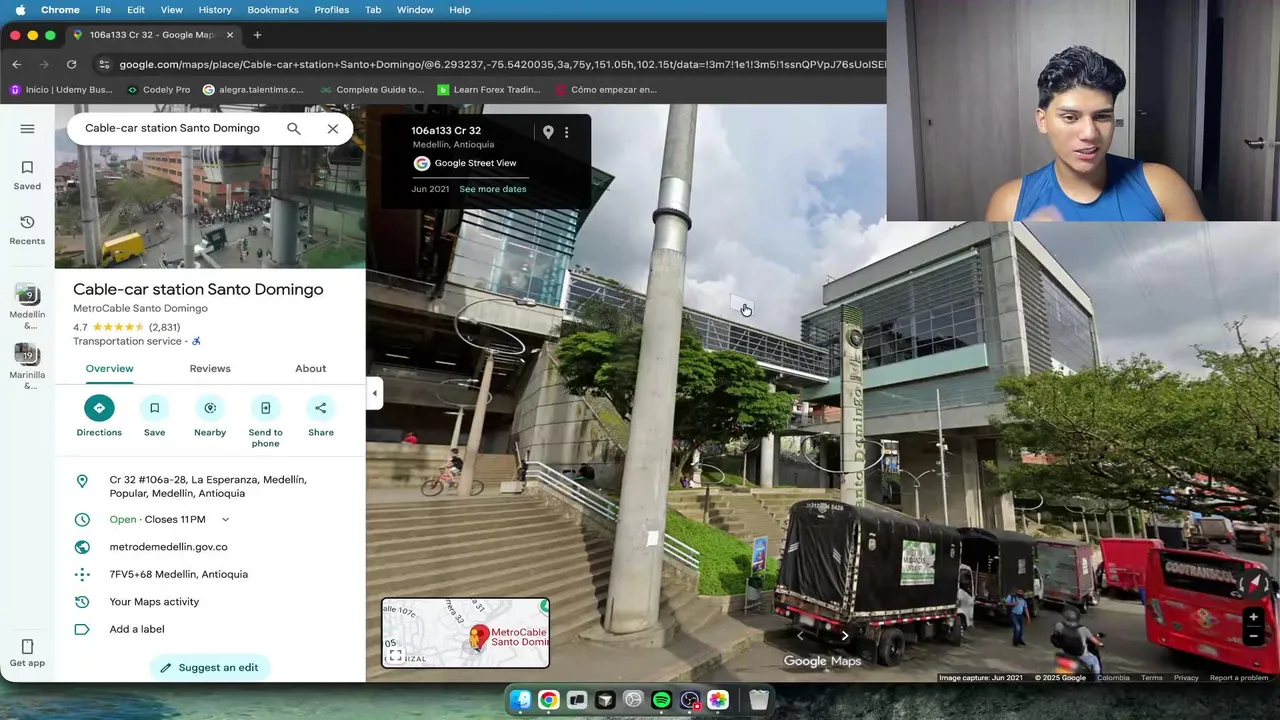Save this place with Save button

tap(154, 416)
